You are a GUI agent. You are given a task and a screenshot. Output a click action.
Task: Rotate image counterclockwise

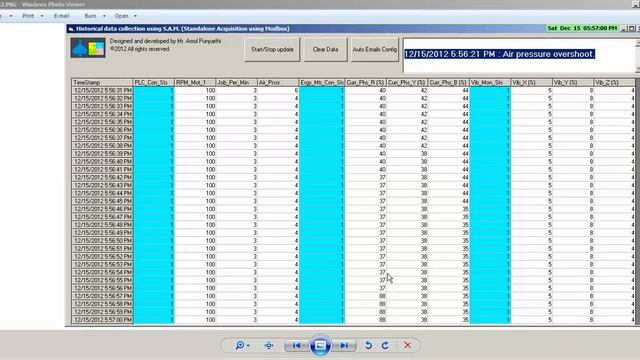(368, 345)
